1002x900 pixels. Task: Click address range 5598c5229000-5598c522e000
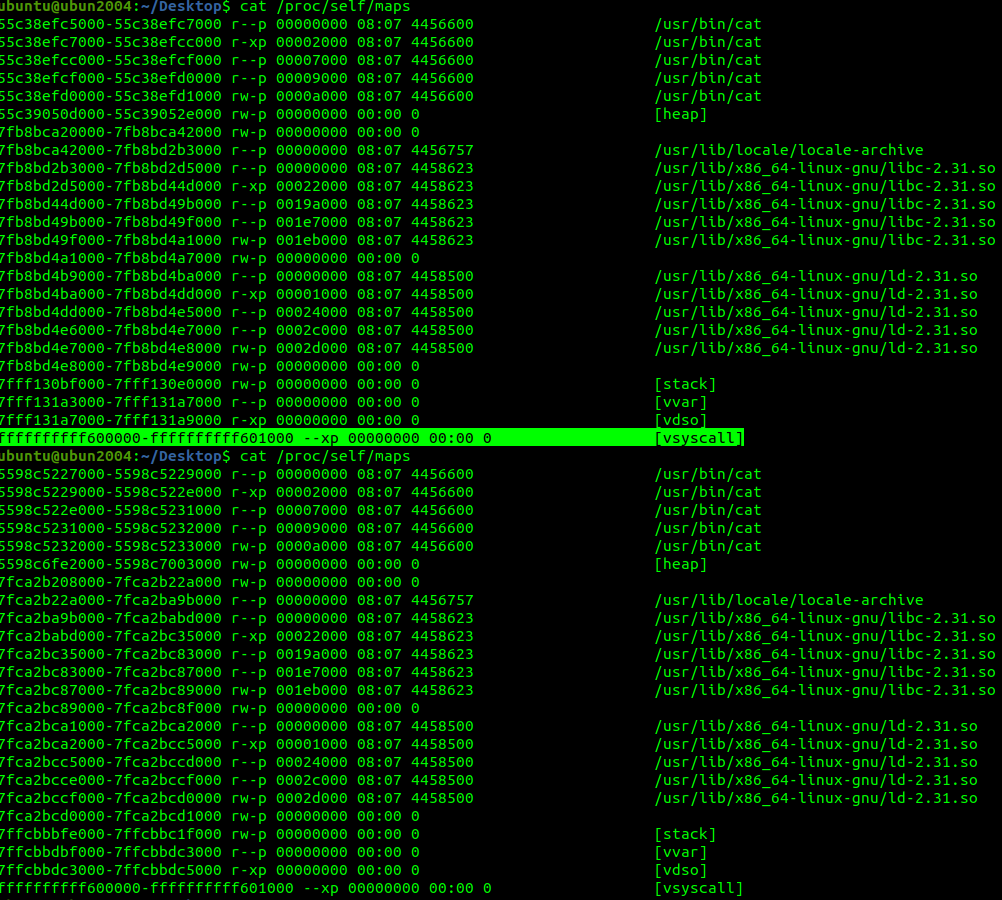tap(111, 492)
